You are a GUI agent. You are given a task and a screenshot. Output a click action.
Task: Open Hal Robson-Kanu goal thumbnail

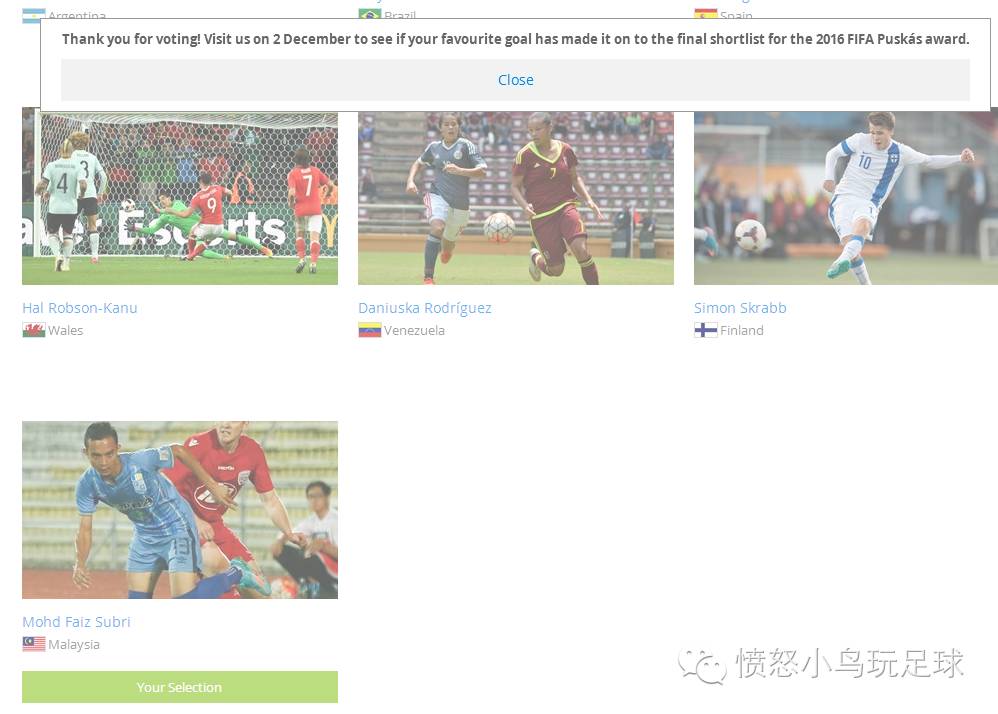click(x=179, y=196)
